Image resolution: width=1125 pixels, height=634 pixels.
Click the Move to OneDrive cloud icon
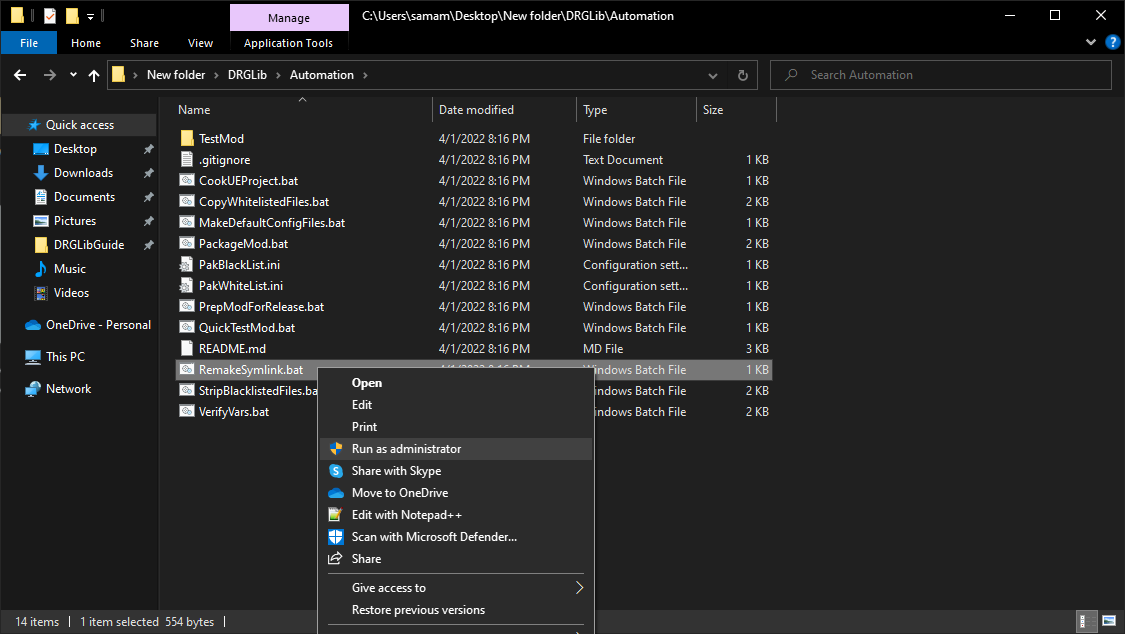tap(336, 493)
